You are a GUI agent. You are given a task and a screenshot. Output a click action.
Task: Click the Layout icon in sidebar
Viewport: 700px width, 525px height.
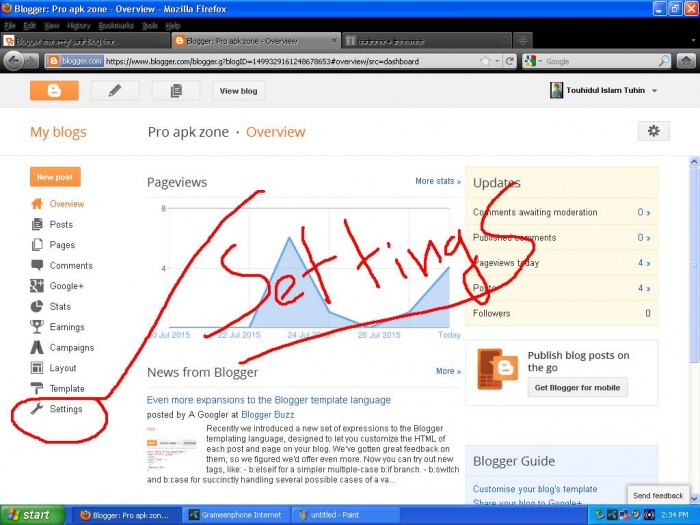click(37, 368)
